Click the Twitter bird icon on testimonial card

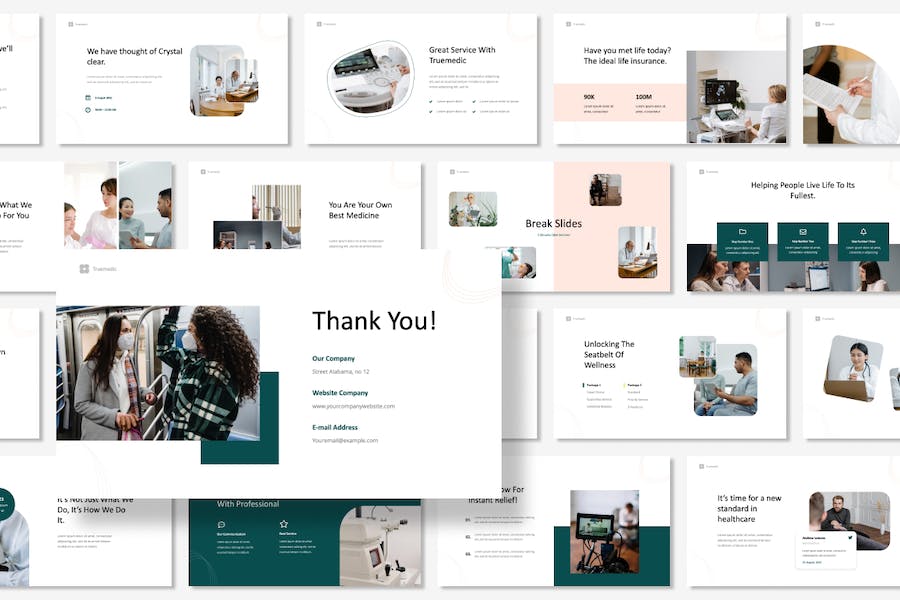[850, 537]
